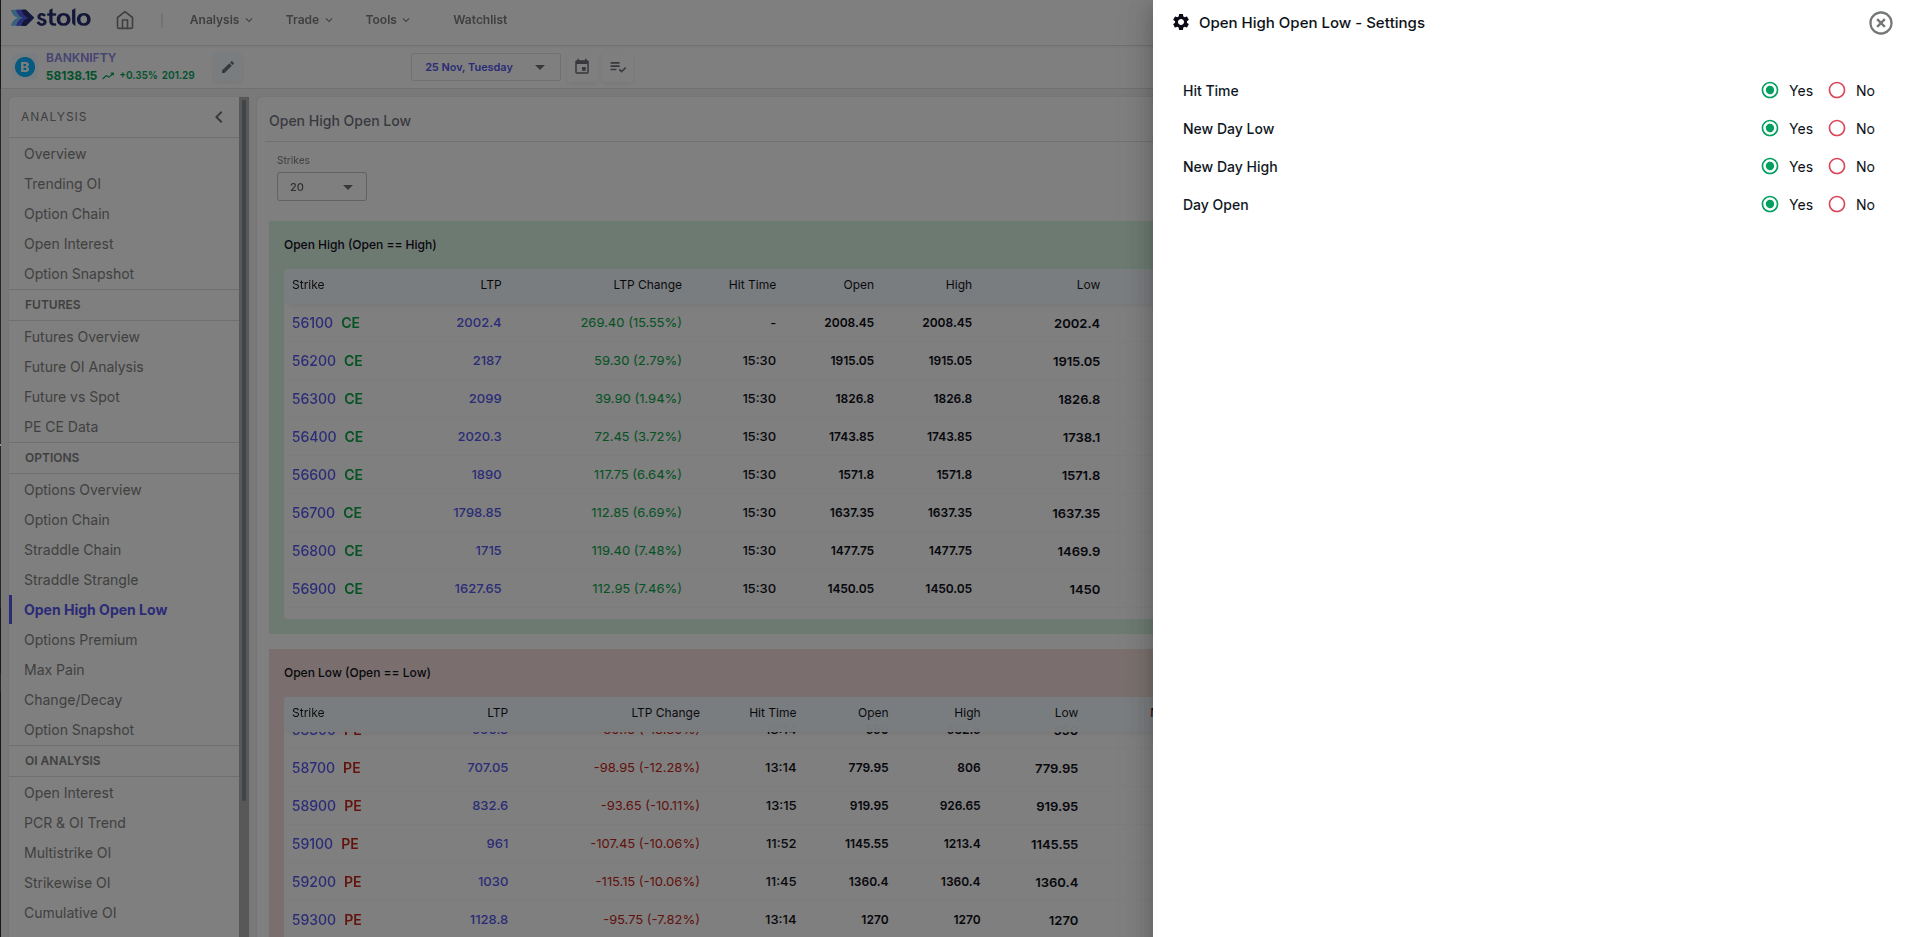The height and width of the screenshot is (937, 1906).
Task: Open the calendar date picker icon
Action: click(582, 67)
